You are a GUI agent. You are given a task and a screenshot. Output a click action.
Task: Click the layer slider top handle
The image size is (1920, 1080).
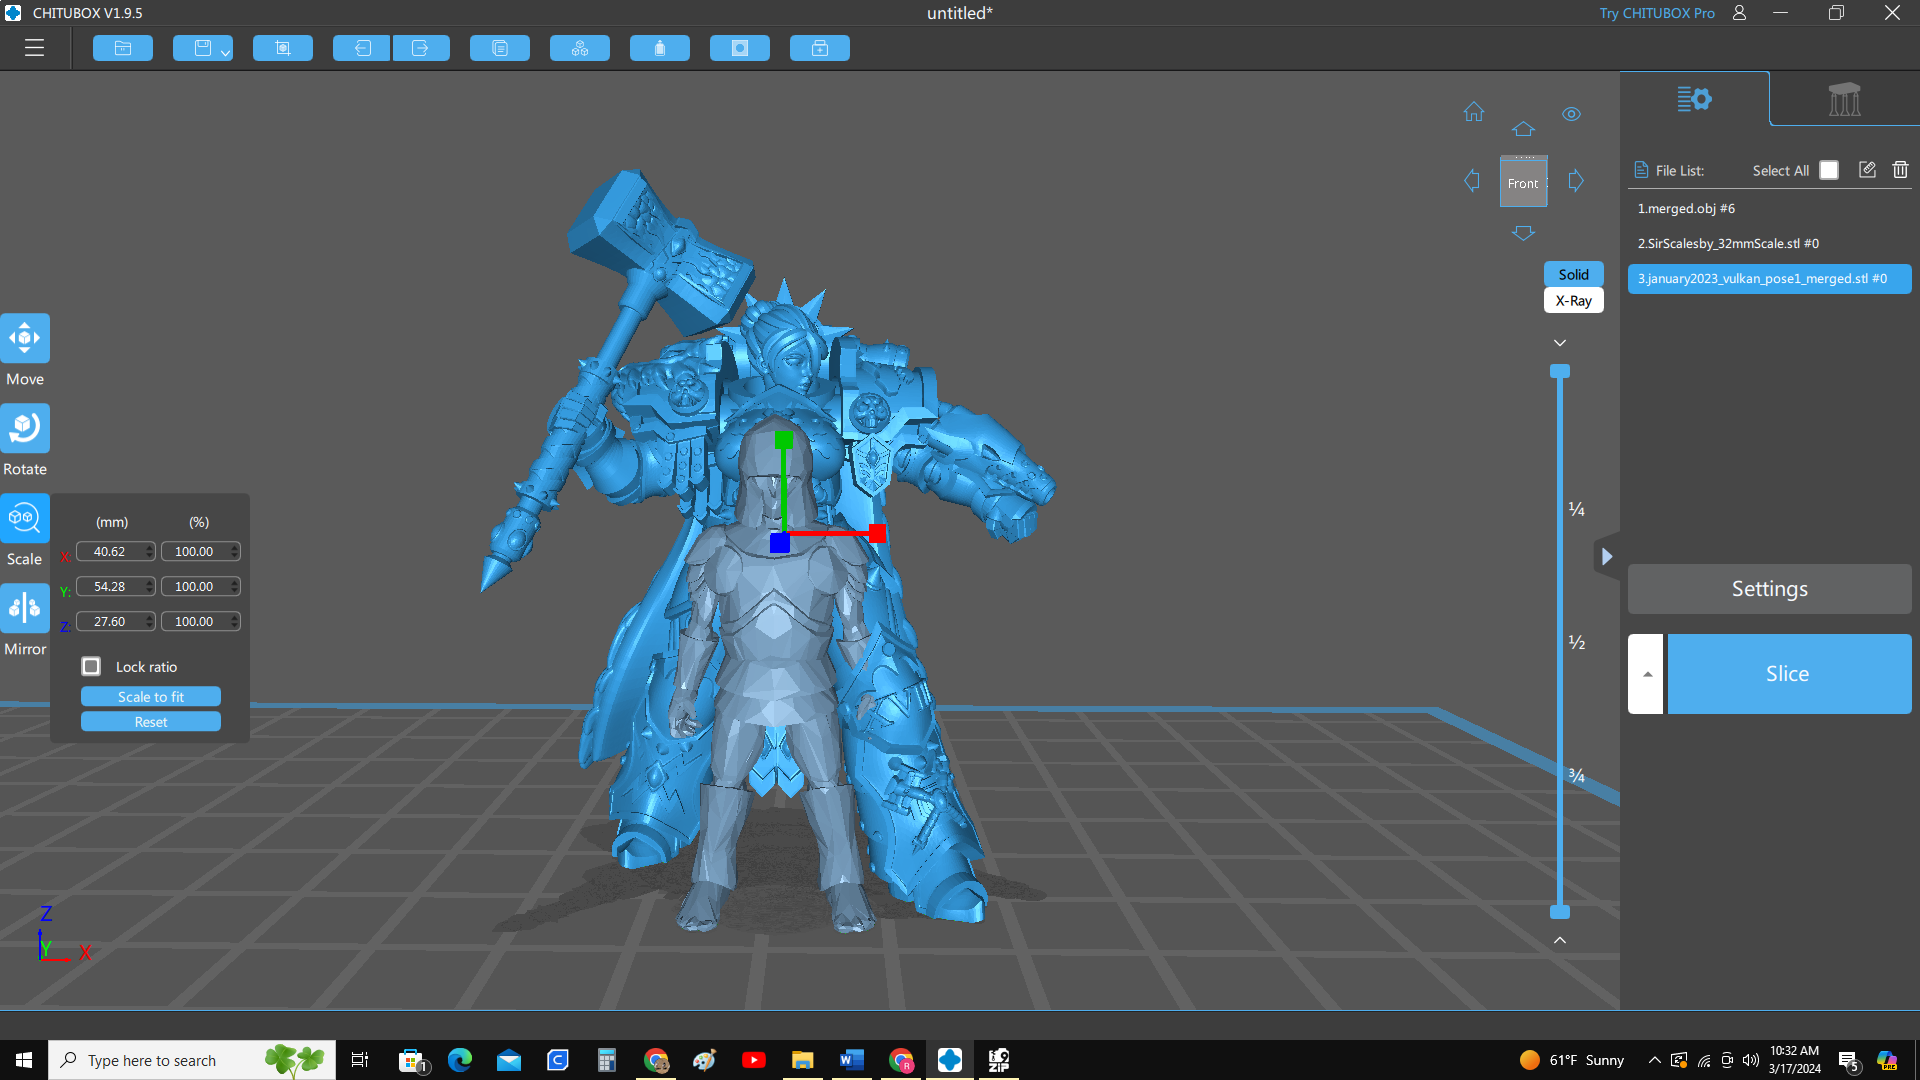1560,371
